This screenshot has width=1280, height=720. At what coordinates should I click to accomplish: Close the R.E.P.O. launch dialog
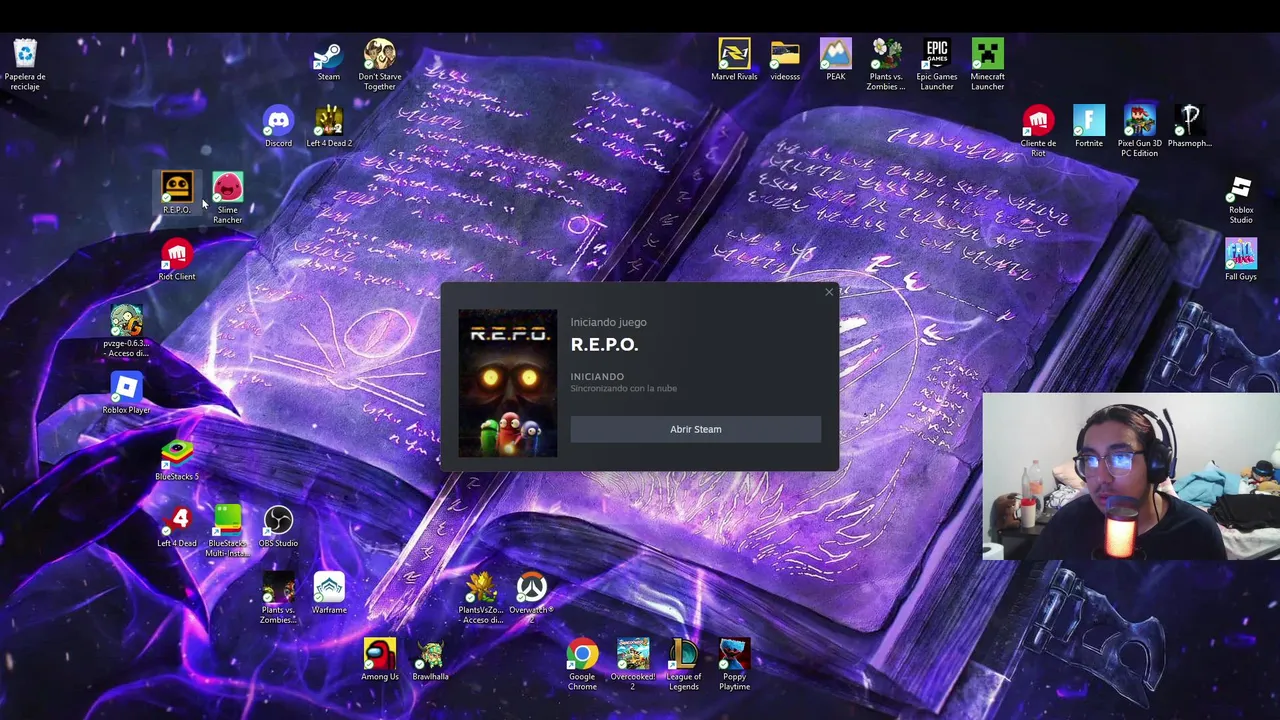[828, 292]
